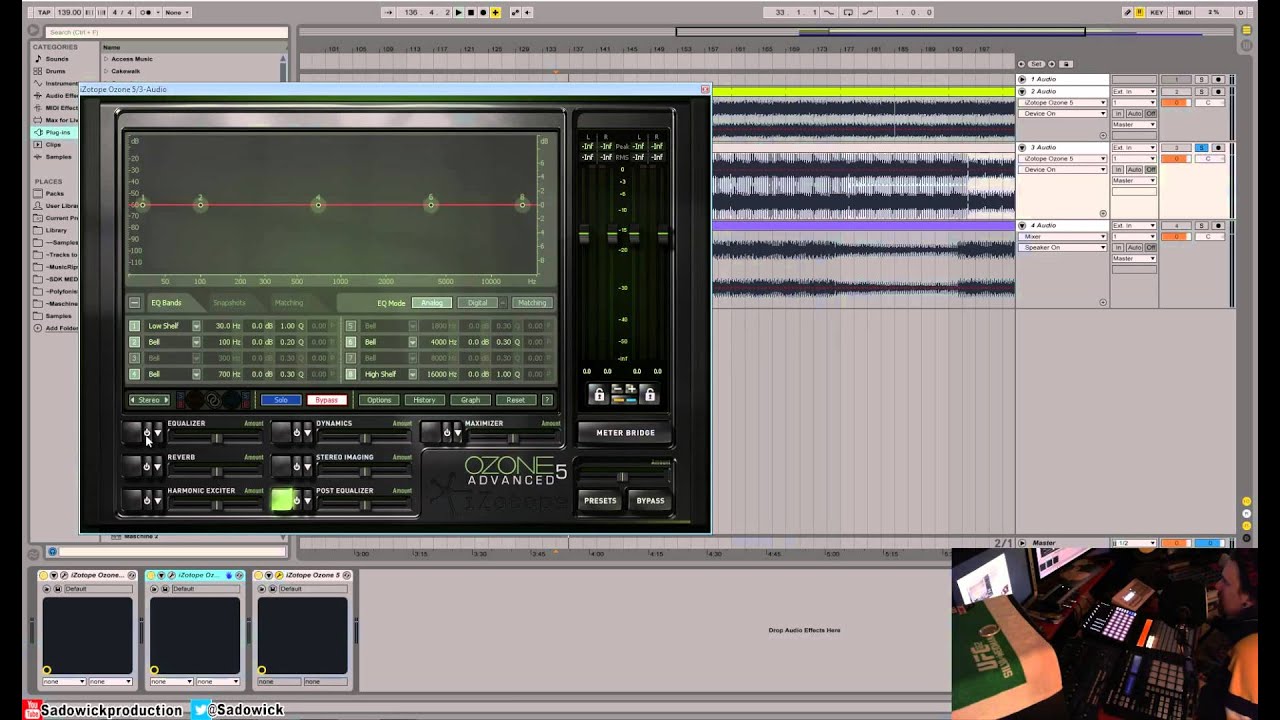Click the Equalizer Amount slider

tap(217, 439)
